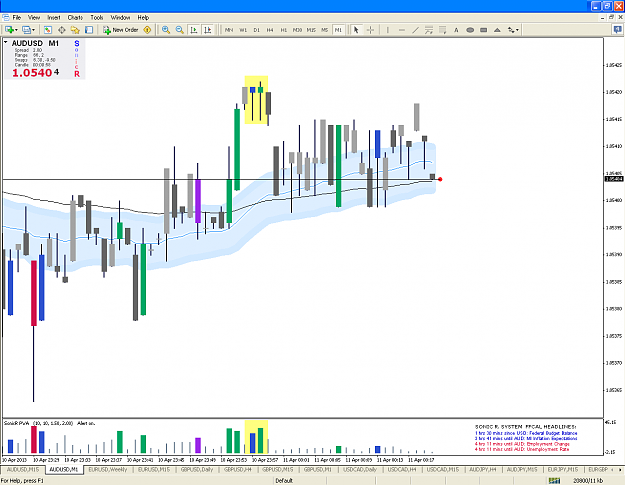Toggle the Terminal panel icon
Screen dimensions: 625x485
pyautogui.click(x=88, y=30)
